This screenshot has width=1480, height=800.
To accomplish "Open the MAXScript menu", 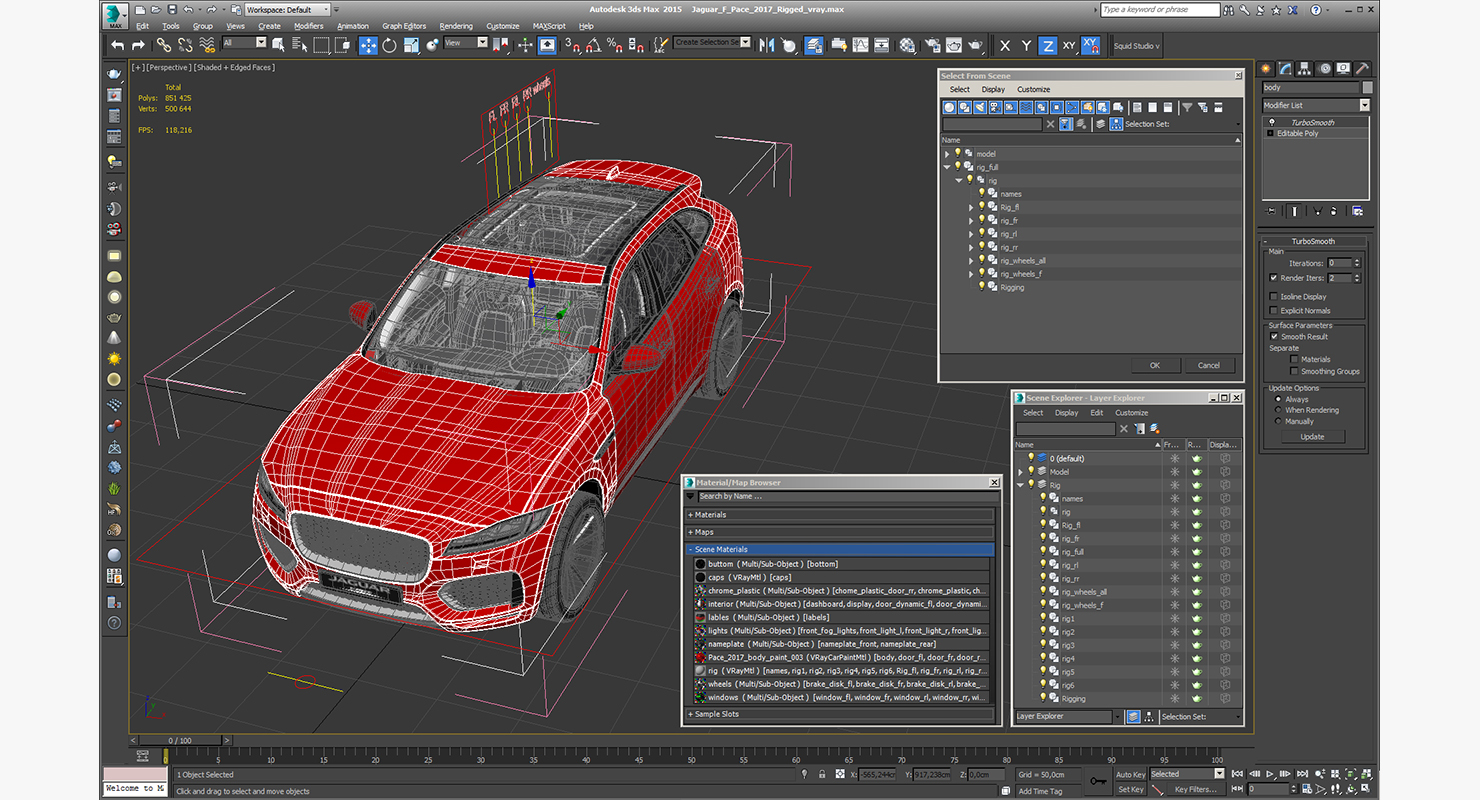I will [x=549, y=26].
